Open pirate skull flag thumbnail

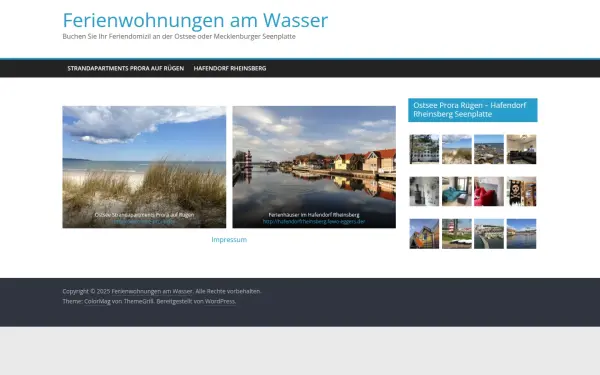pyautogui.click(x=522, y=191)
